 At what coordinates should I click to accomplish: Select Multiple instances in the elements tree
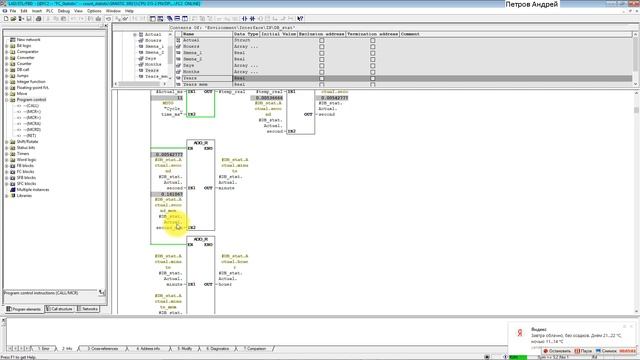click(x=33, y=189)
